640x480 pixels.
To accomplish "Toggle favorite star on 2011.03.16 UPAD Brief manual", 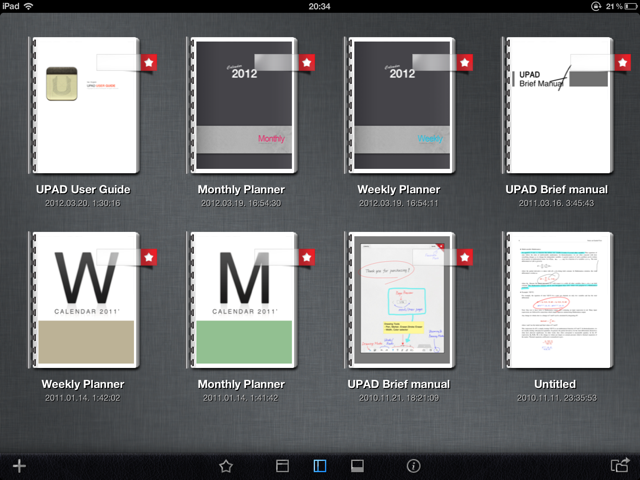I will point(623,62).
